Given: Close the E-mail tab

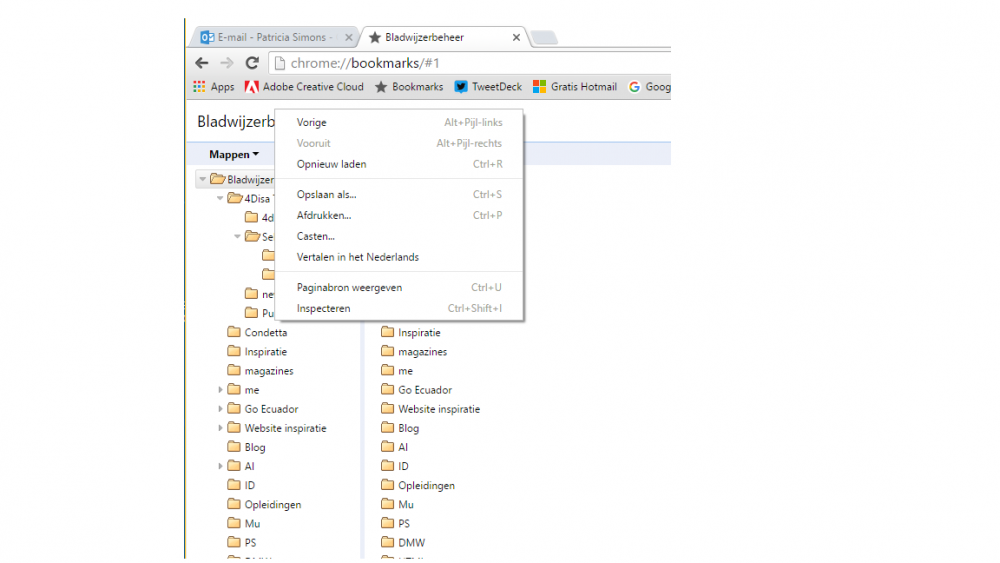Looking at the screenshot, I should (348, 37).
